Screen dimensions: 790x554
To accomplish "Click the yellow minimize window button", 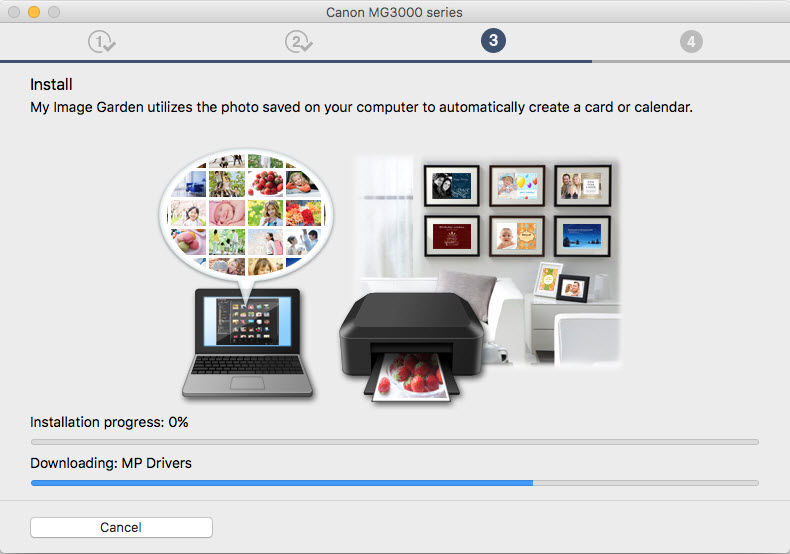I will tap(34, 12).
